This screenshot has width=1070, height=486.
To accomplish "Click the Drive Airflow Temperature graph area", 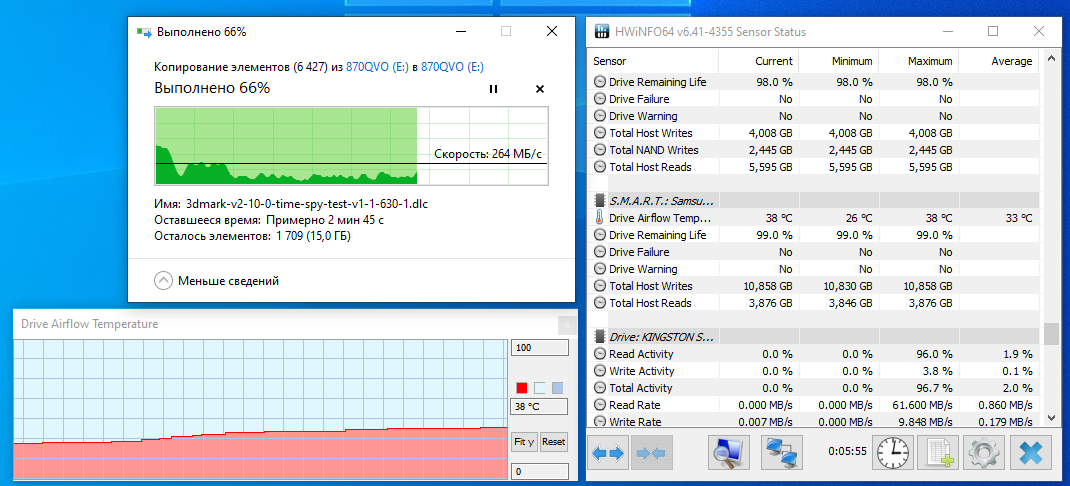I will [259, 410].
